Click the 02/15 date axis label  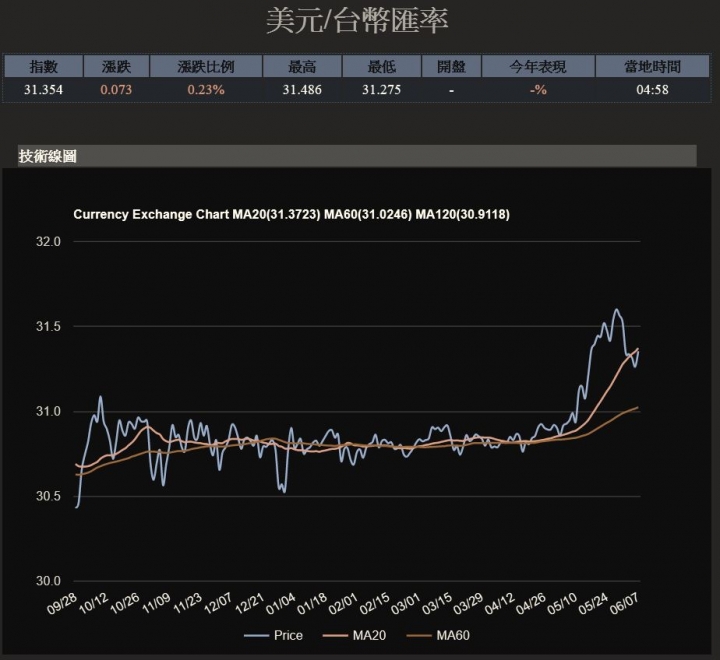coord(374,603)
